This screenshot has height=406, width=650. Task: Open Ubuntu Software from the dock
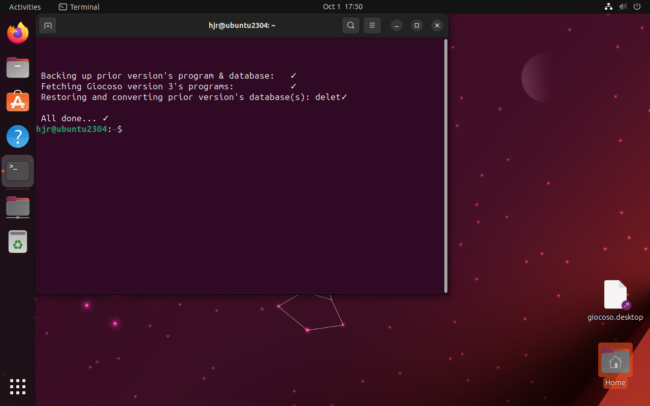tap(17, 102)
